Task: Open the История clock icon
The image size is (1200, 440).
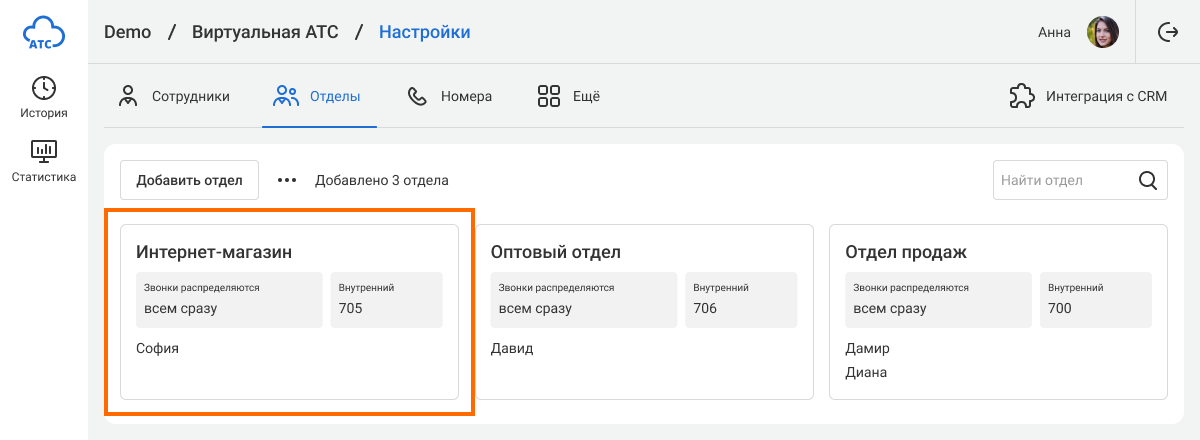Action: tap(44, 88)
